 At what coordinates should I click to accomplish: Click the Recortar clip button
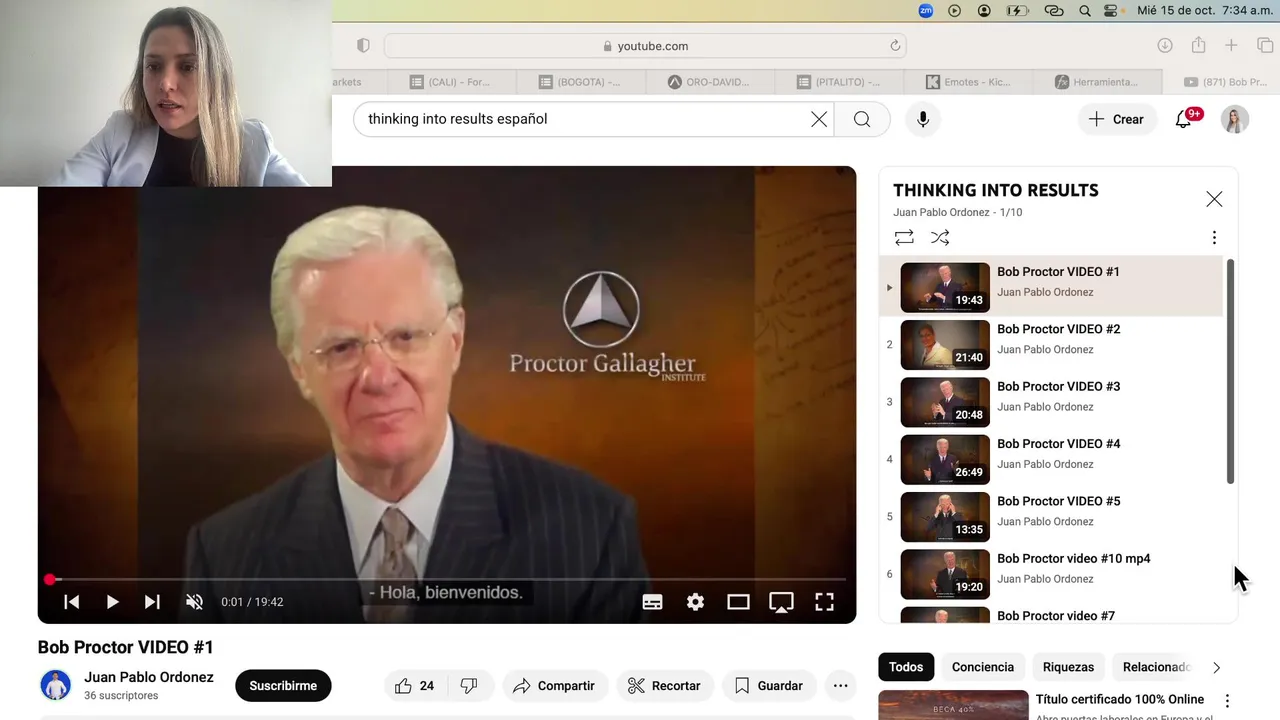click(x=664, y=686)
